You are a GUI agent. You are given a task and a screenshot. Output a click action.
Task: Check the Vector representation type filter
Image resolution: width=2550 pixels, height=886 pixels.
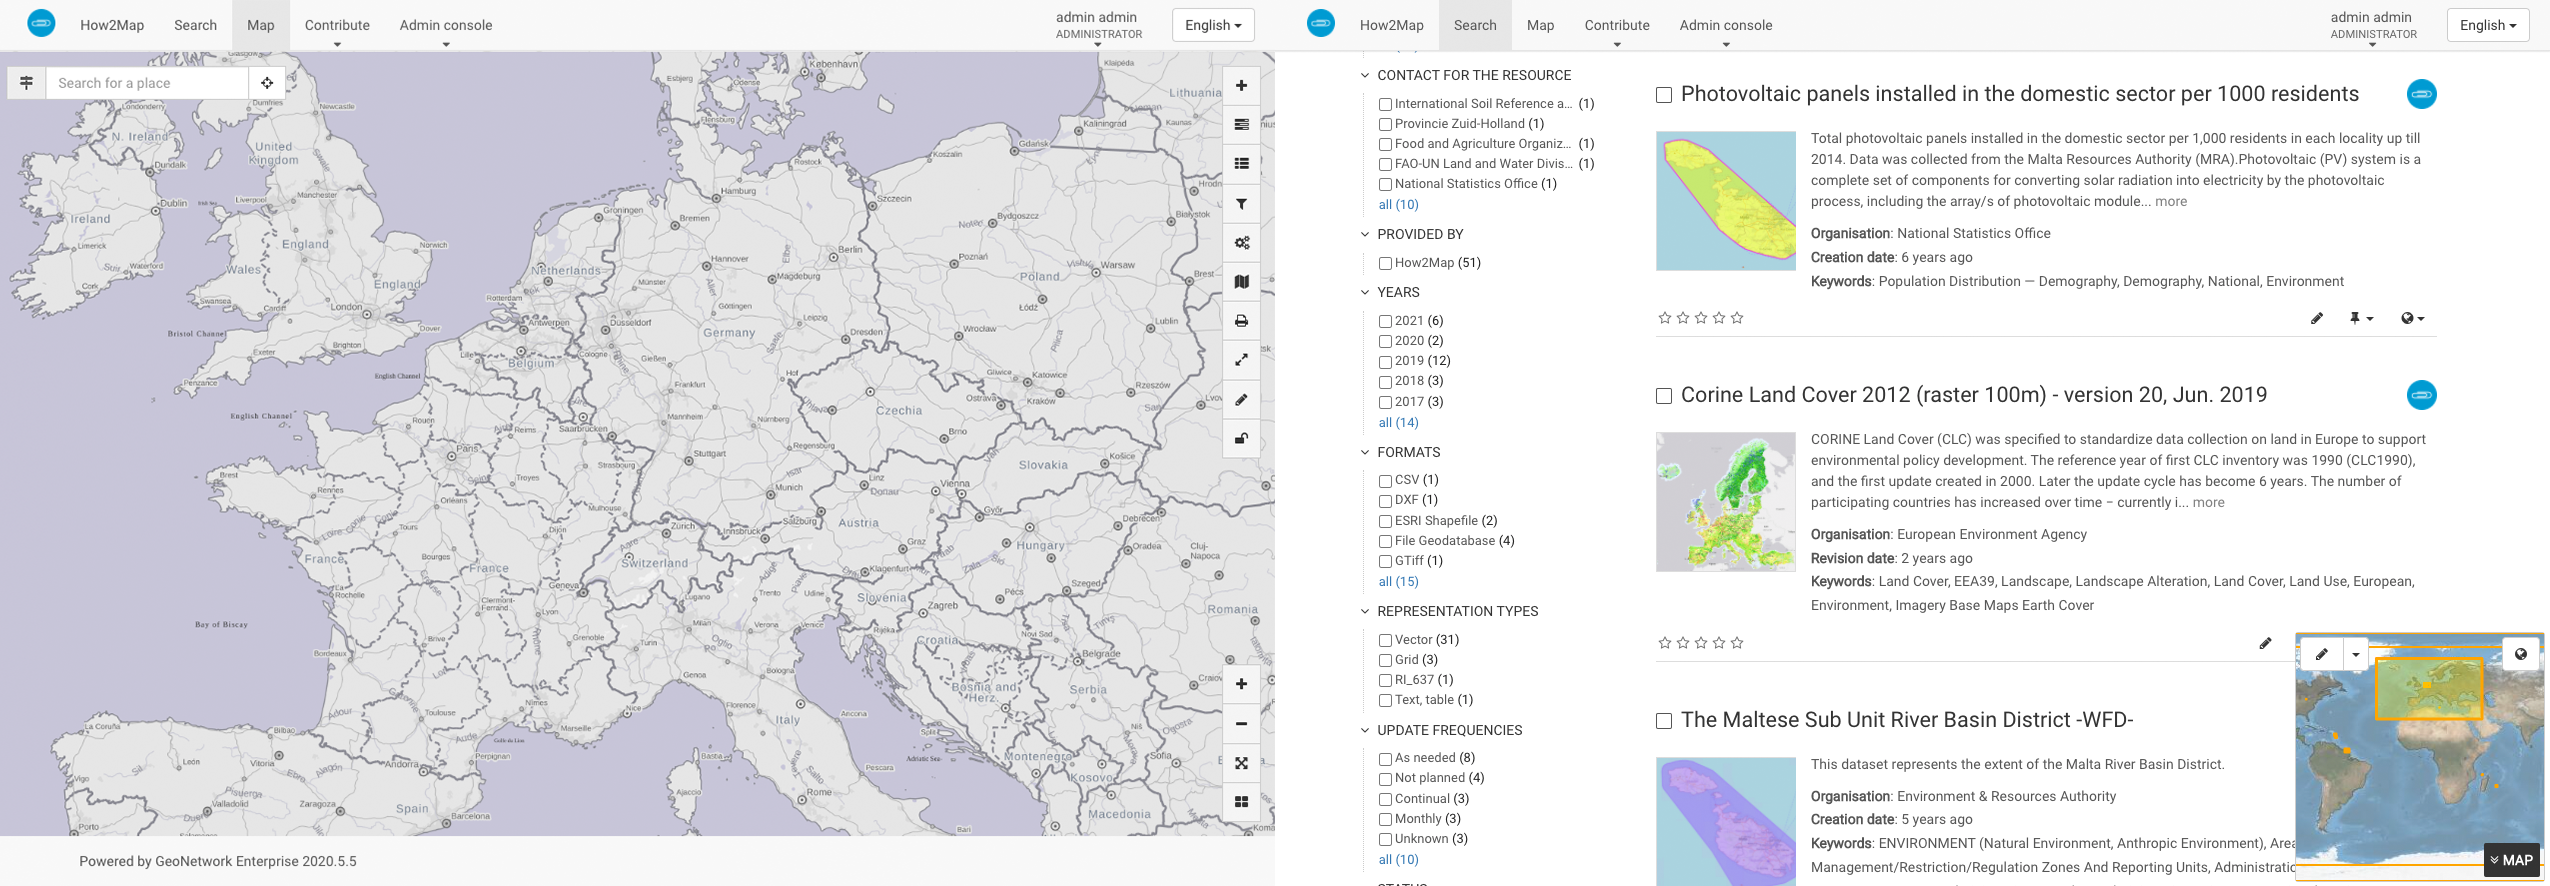[x=1385, y=640]
